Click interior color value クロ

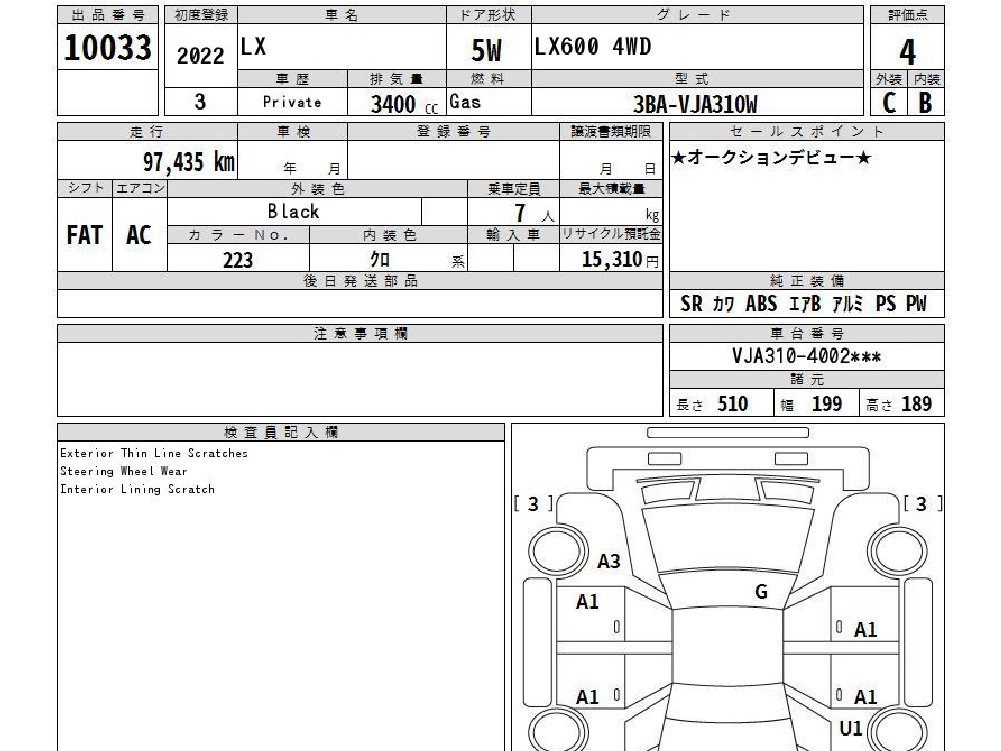point(380,259)
